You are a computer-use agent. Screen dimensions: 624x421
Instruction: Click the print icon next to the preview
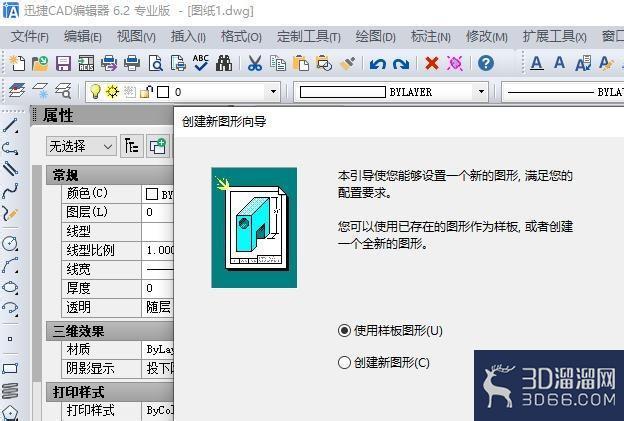[132, 63]
